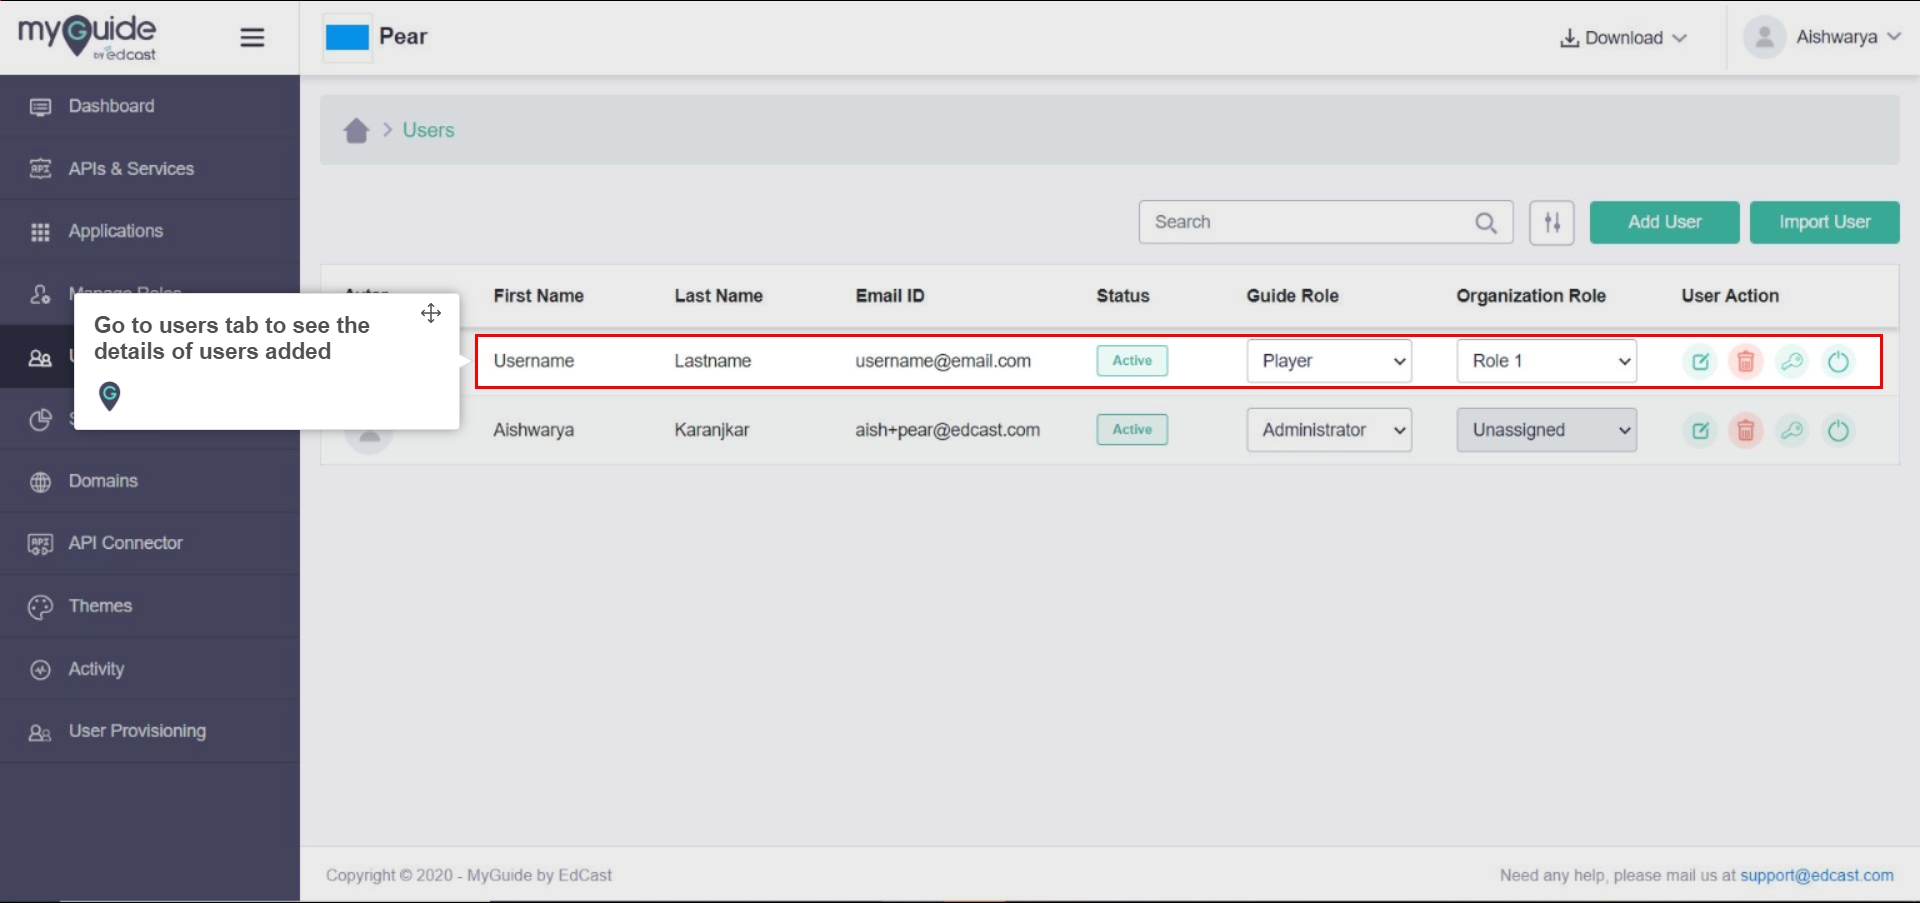Viewport: 1920px width, 903px height.
Task: Toggle the hamburger menu icon
Action: click(x=252, y=38)
